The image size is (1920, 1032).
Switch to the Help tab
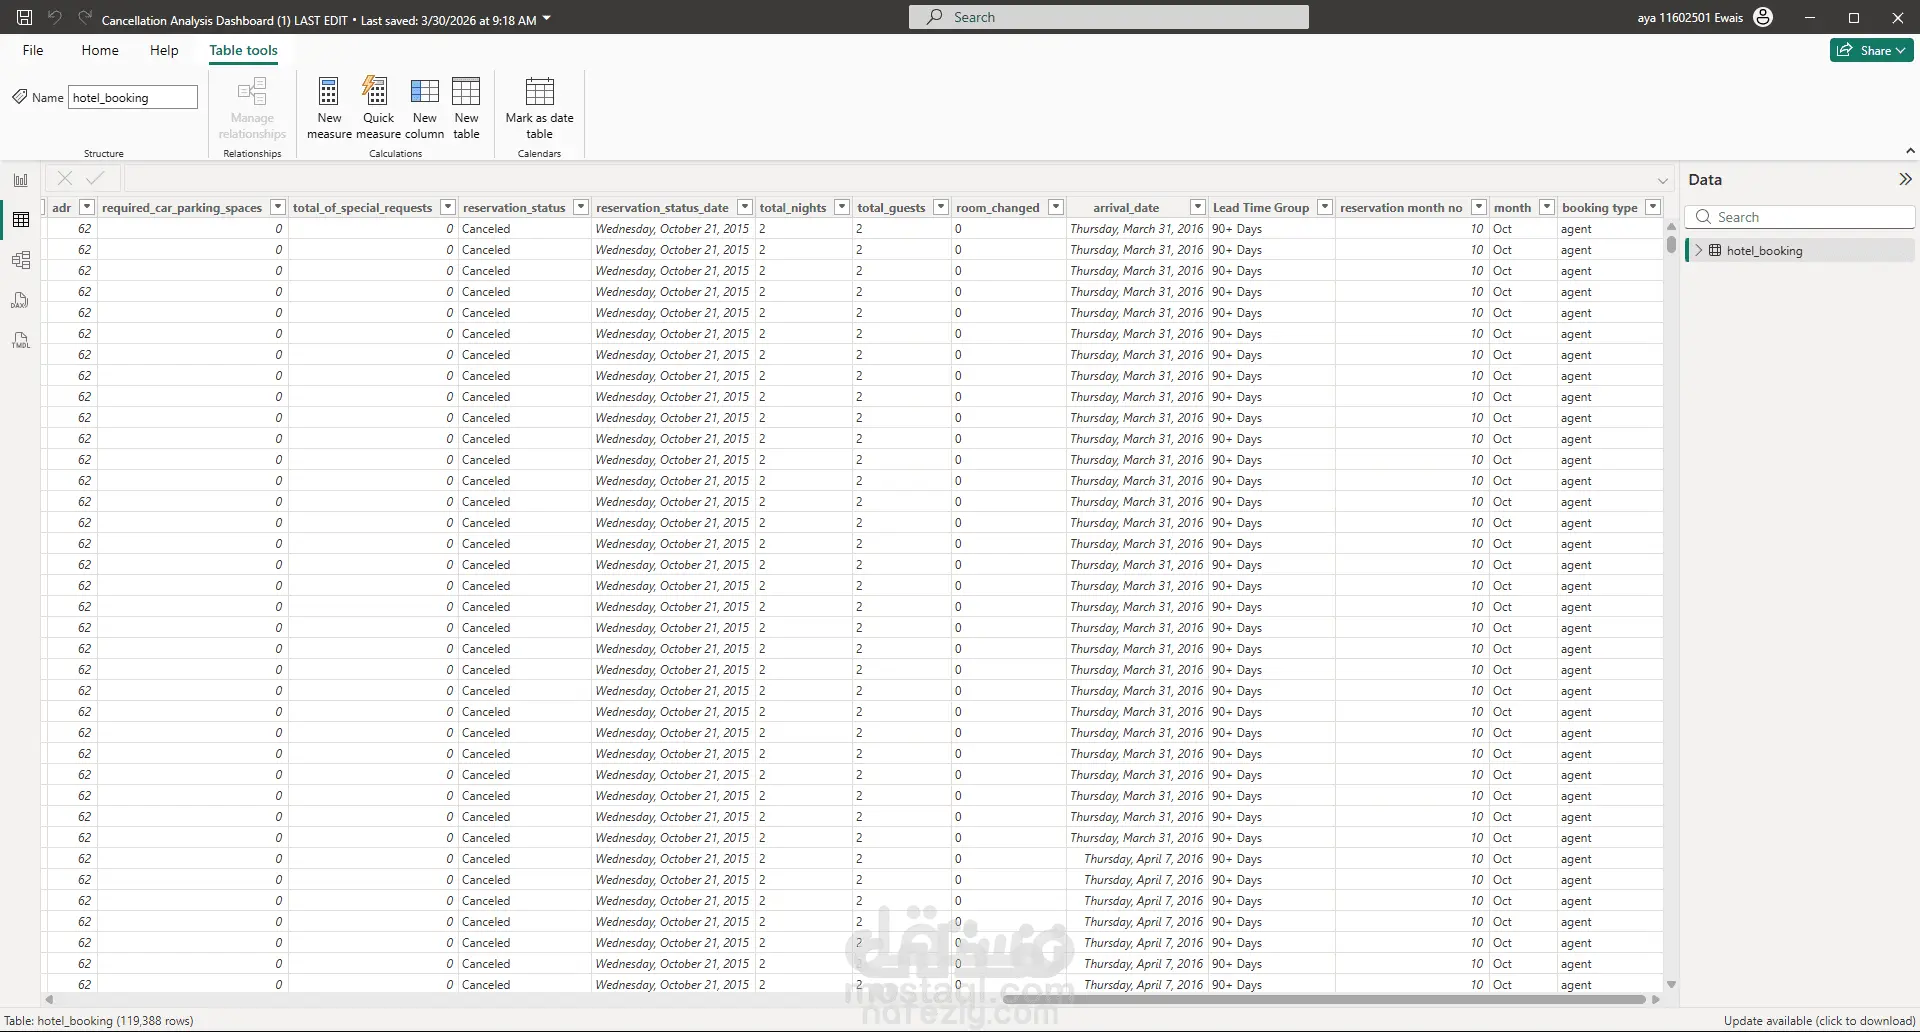pos(164,50)
